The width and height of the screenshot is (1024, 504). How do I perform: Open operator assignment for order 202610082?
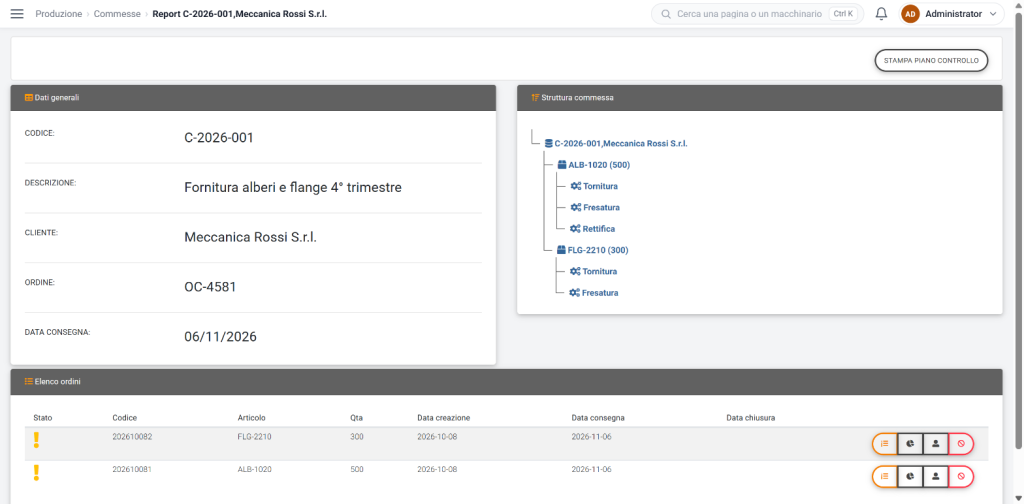coord(935,444)
